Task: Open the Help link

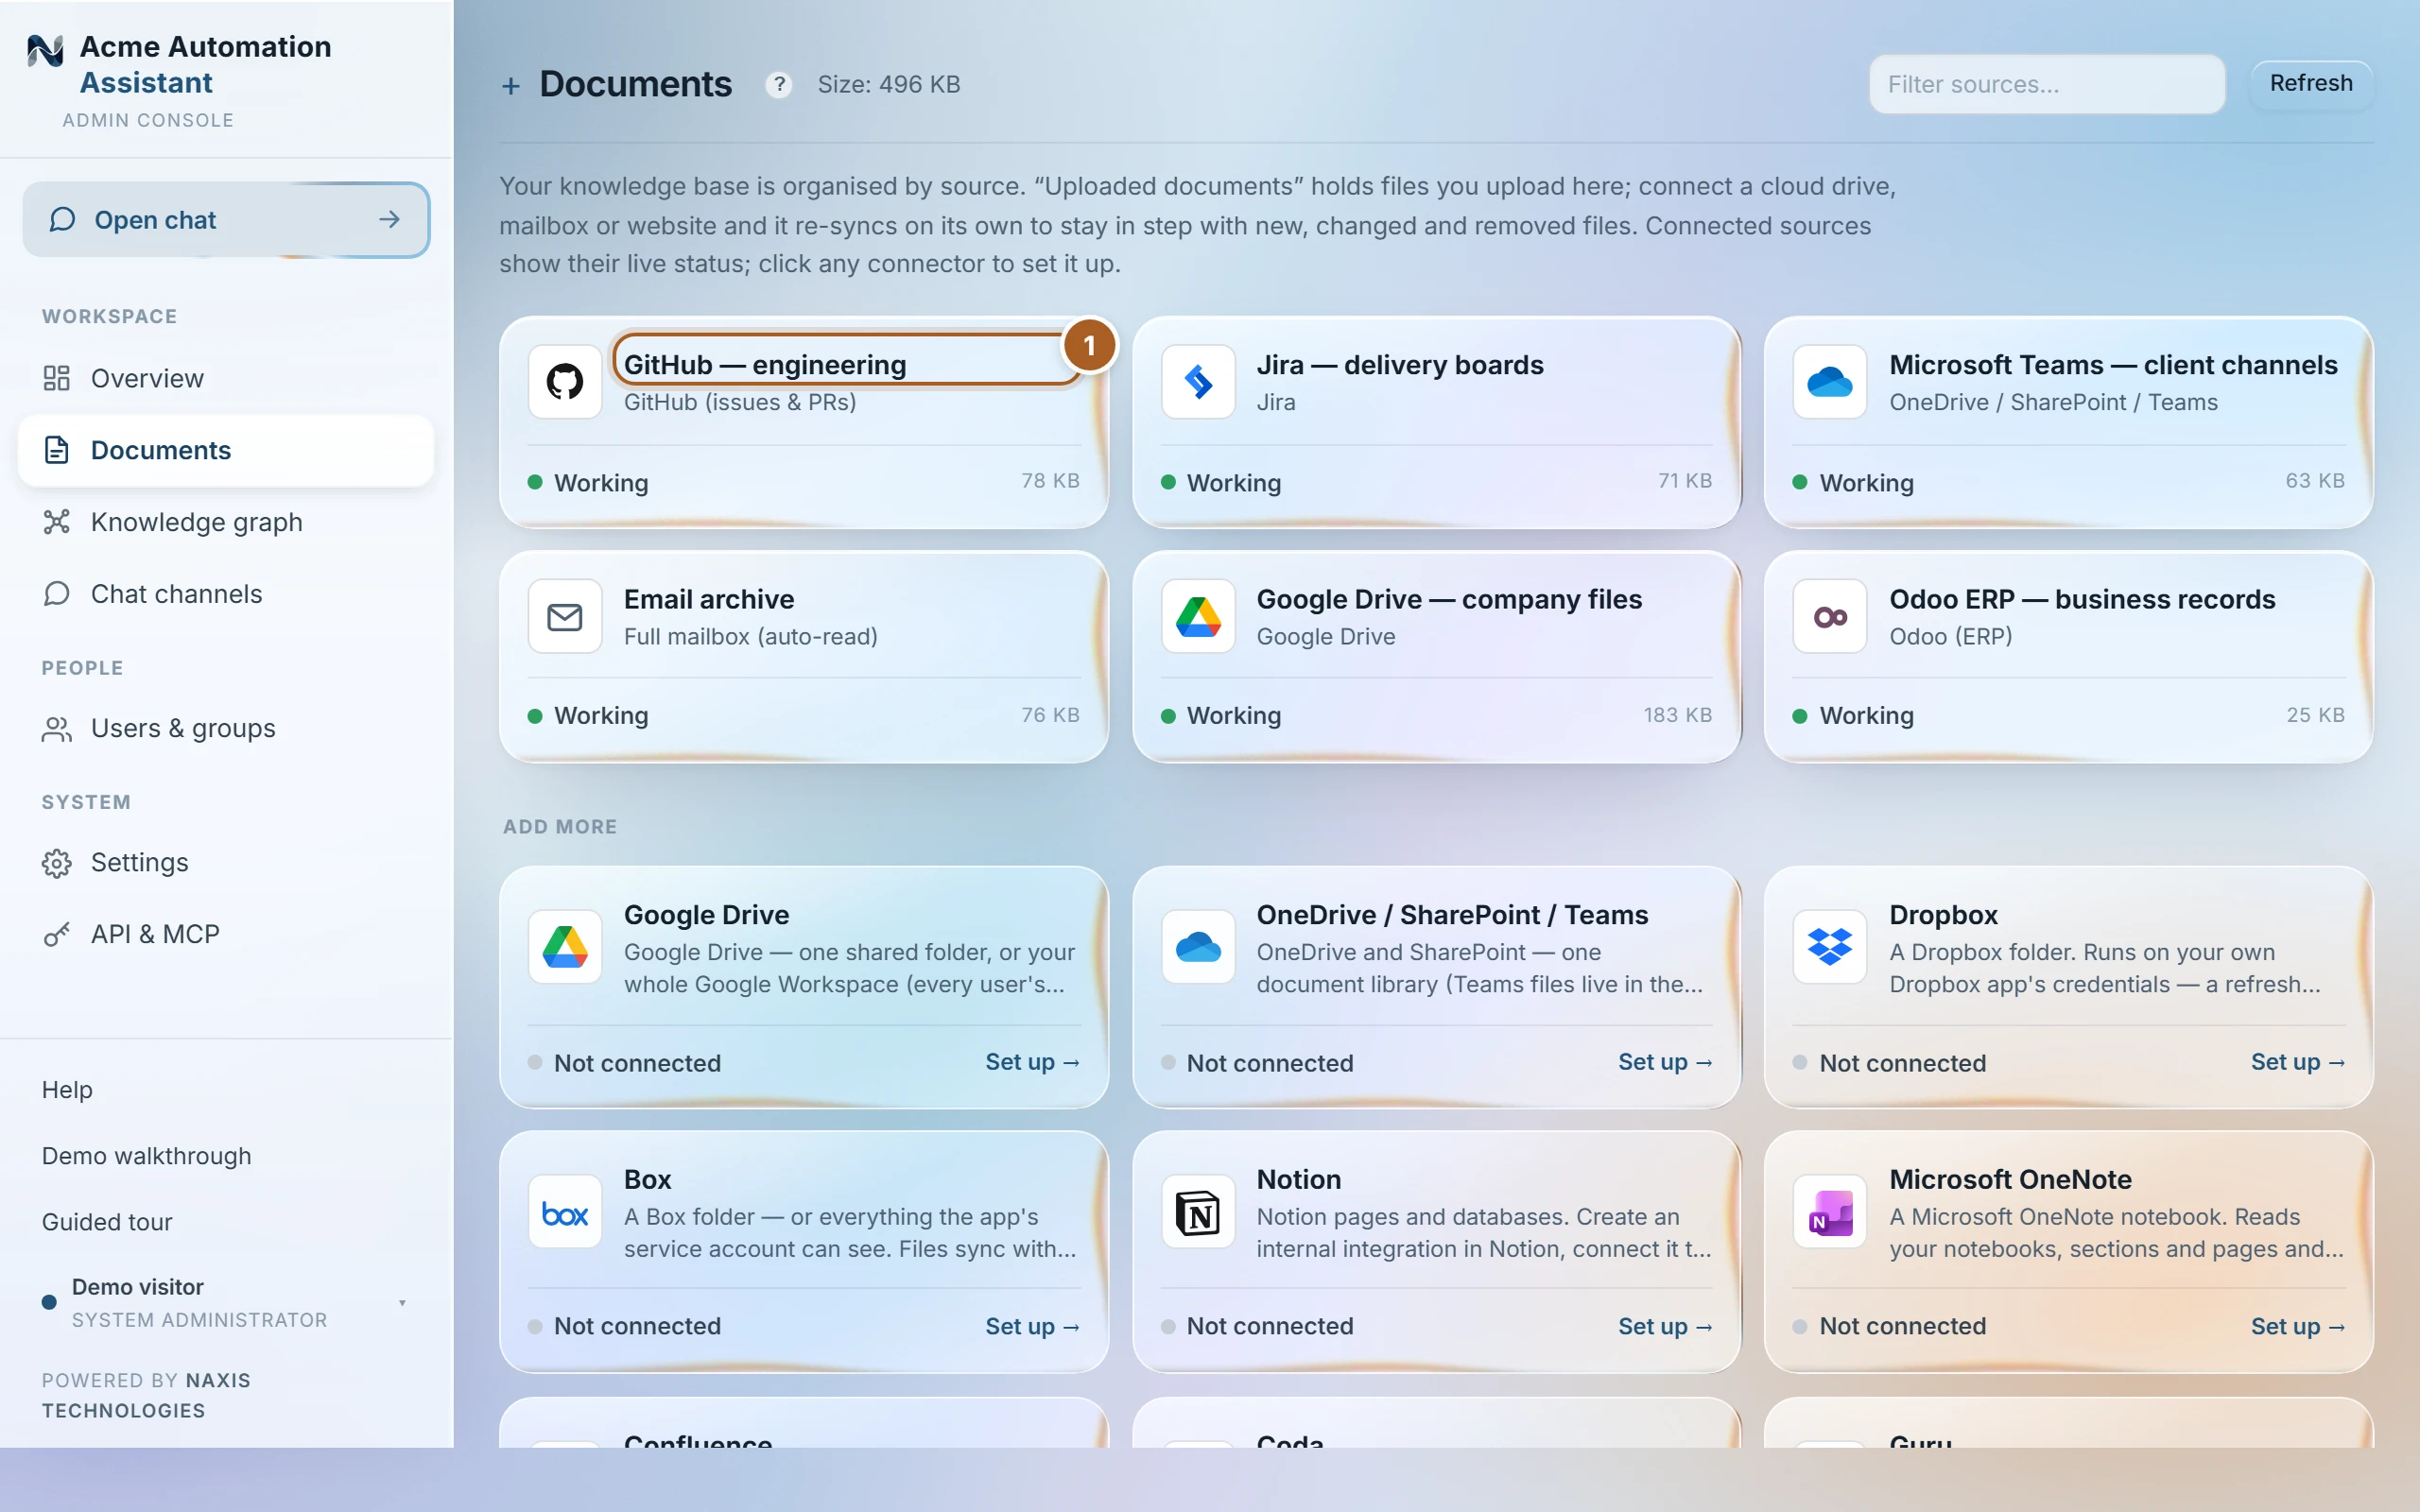Action: (x=67, y=1089)
